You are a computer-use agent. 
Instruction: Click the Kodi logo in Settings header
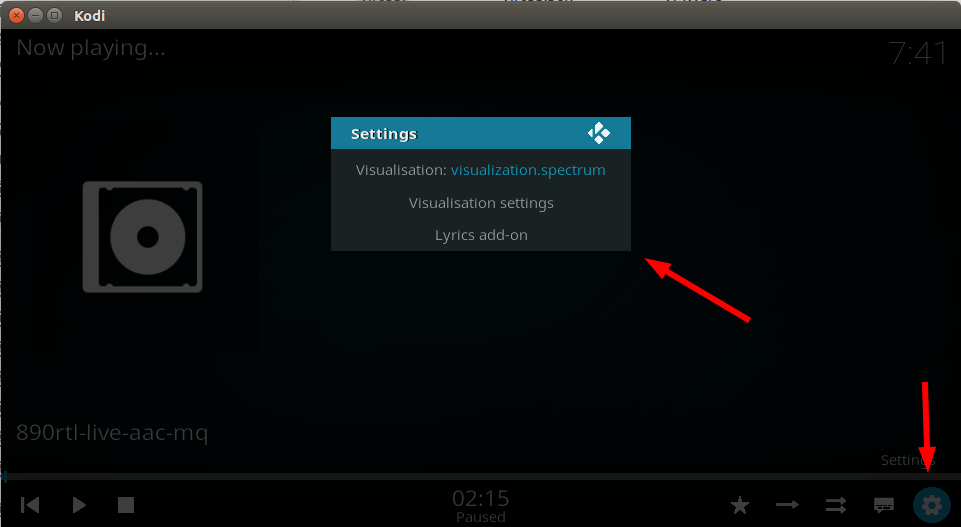tap(598, 133)
